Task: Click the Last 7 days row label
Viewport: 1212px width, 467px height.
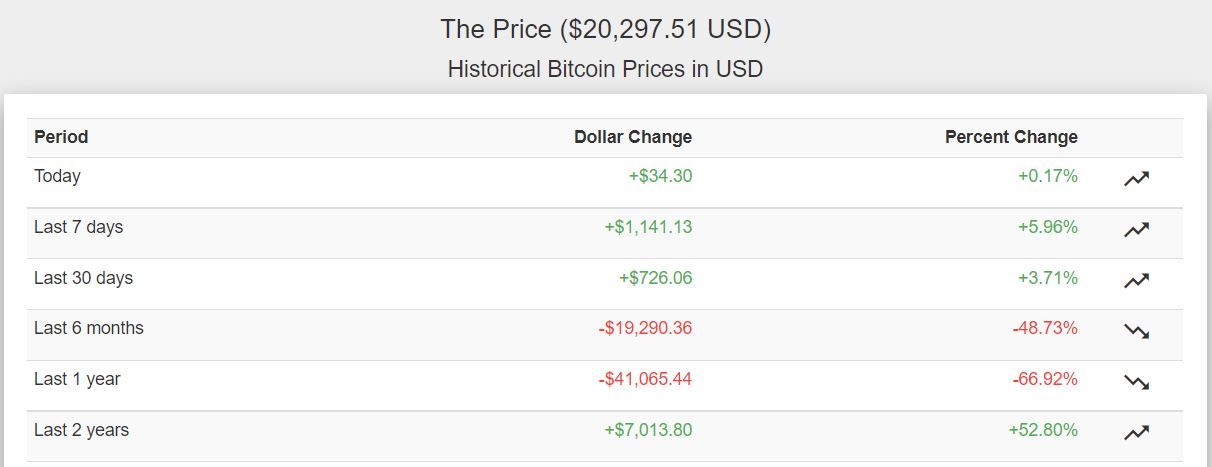Action: [x=78, y=227]
